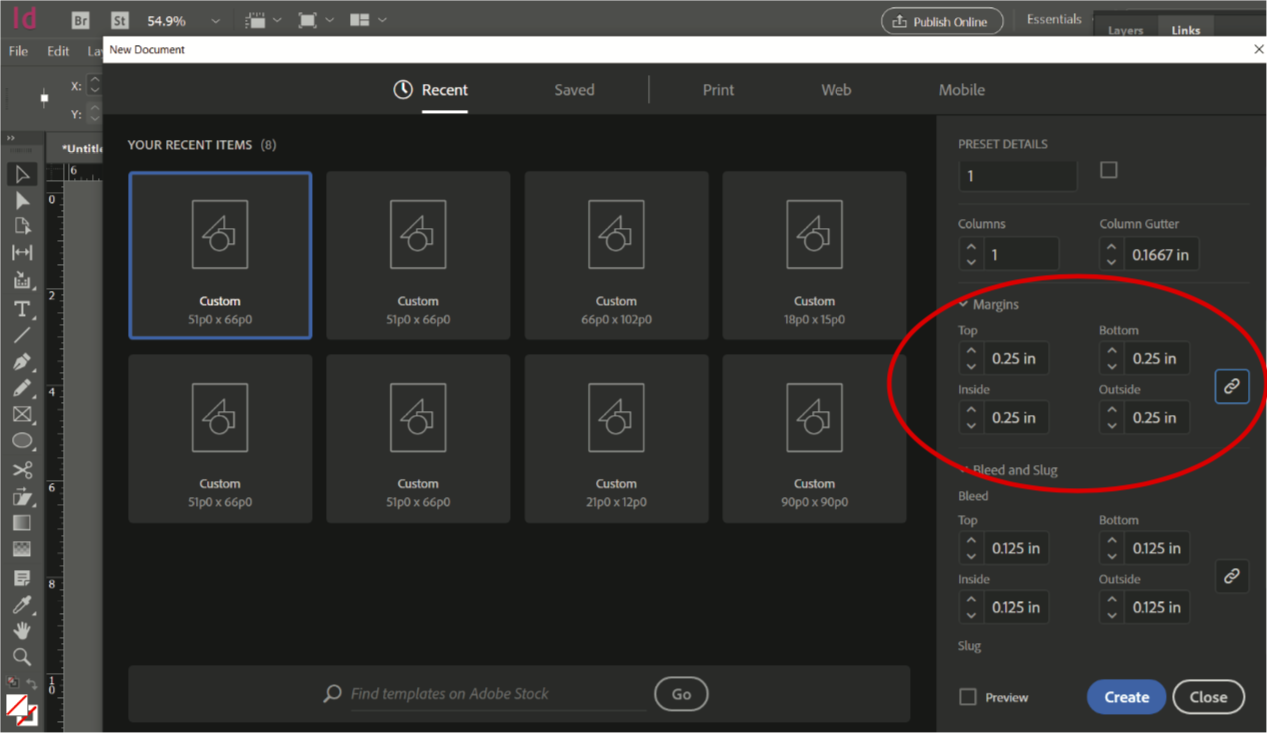Choose the Scissors tool

pos(21,470)
